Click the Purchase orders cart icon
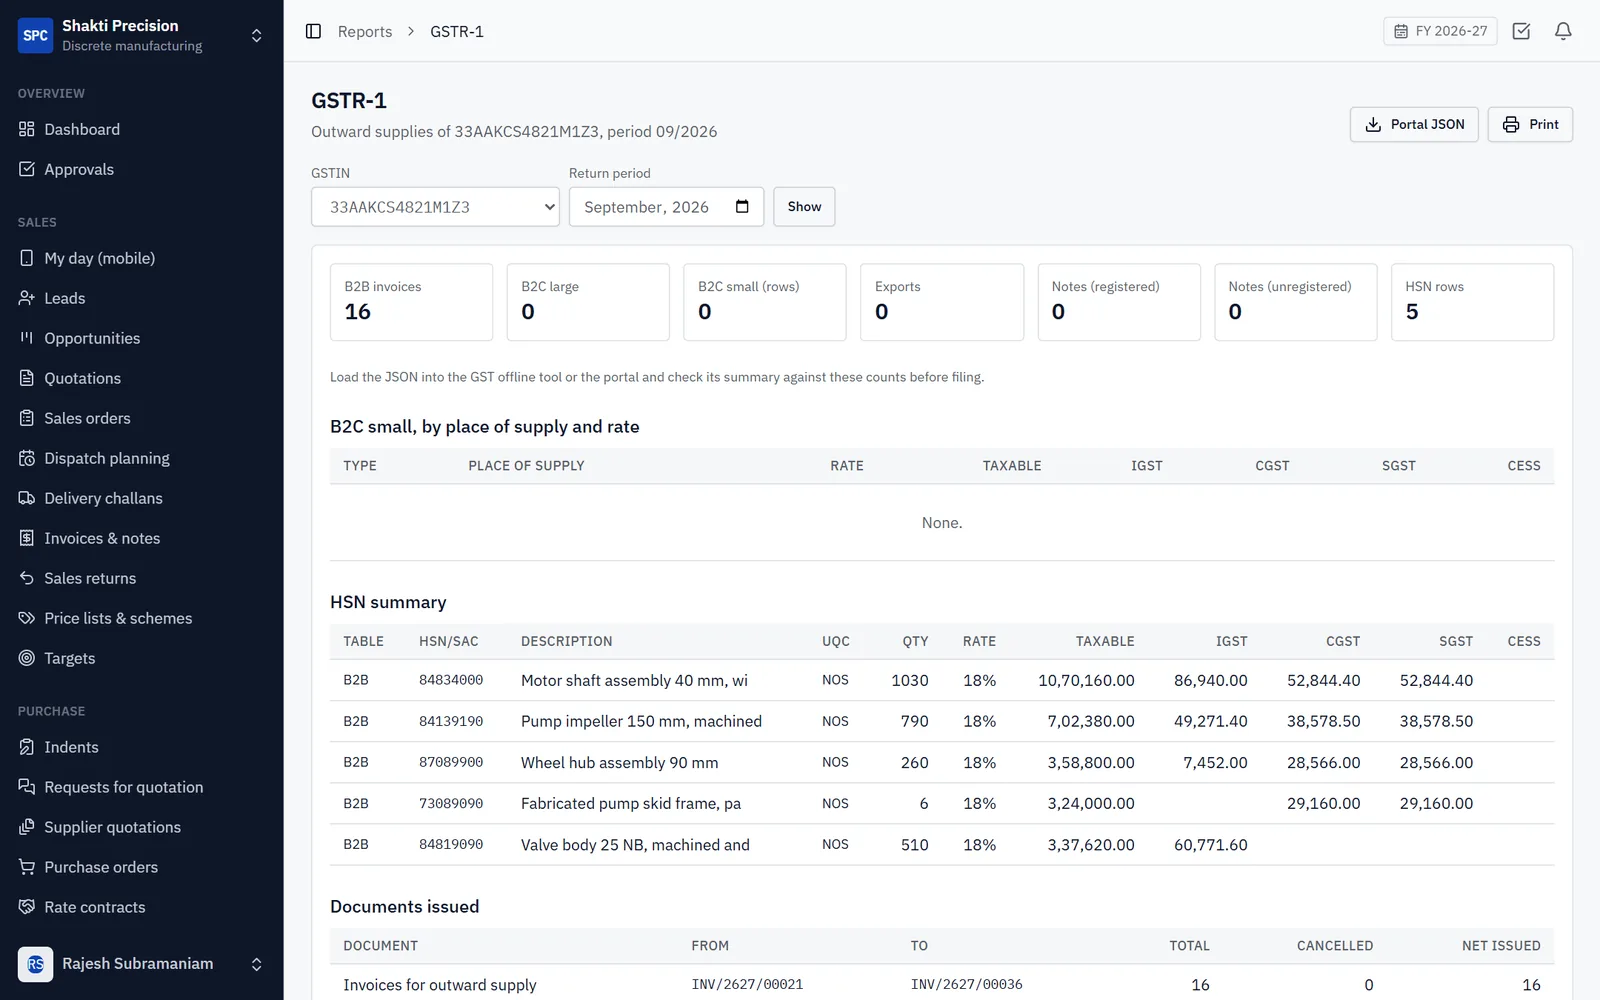 27,867
